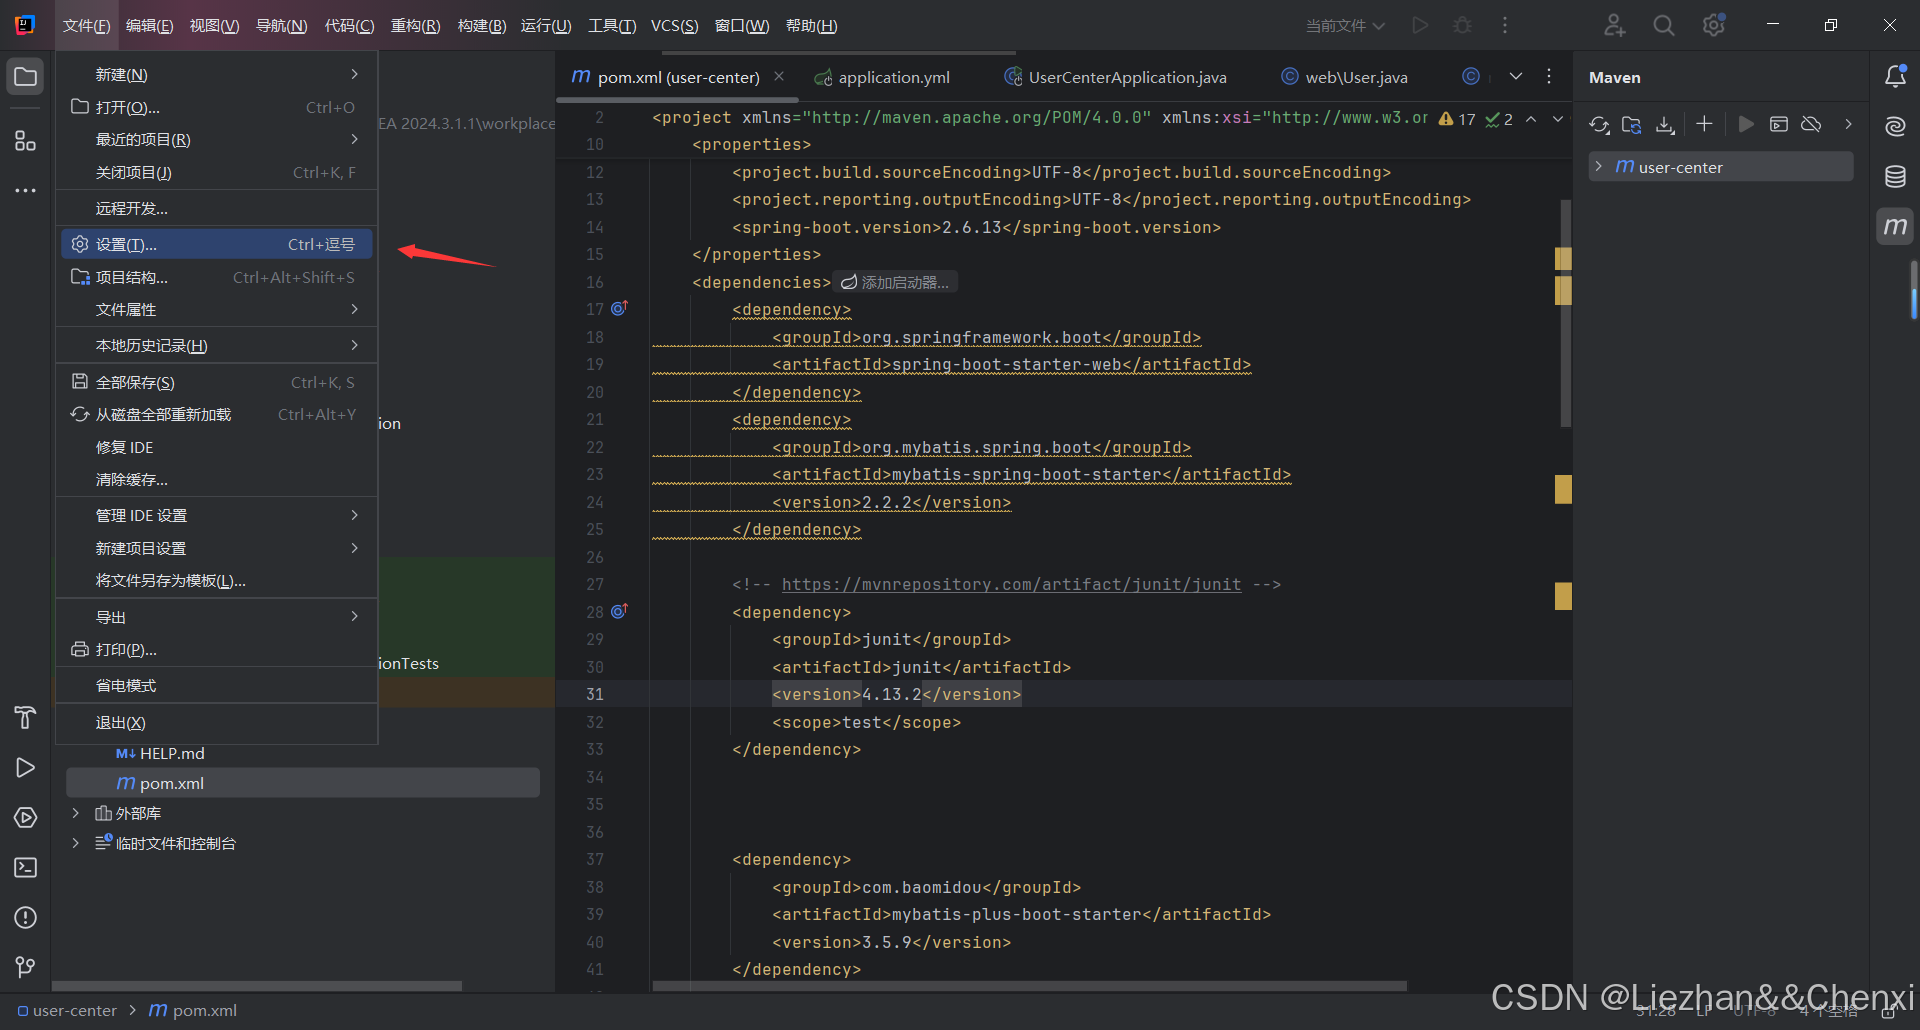The image size is (1920, 1030).
Task: Go to next highlighted error arrow
Action: pos(1557,119)
